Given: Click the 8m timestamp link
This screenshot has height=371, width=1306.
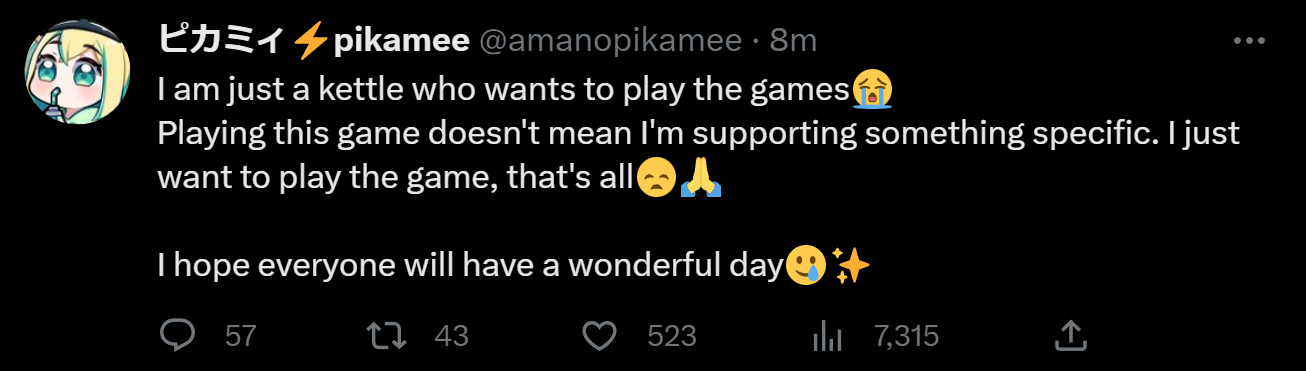Looking at the screenshot, I should [x=793, y=41].
